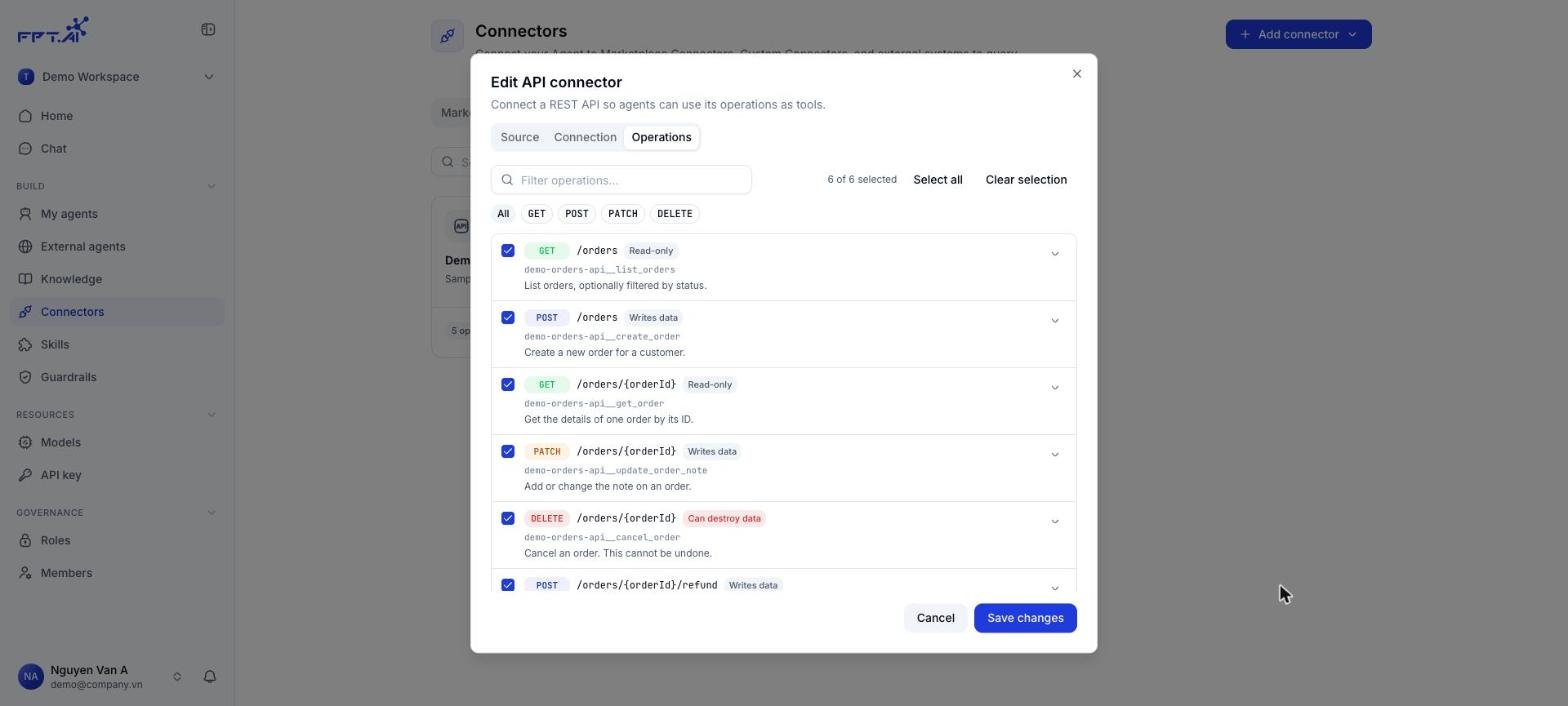Image resolution: width=1568 pixels, height=706 pixels.
Task: Collapse the BUILD section
Action: click(x=211, y=186)
